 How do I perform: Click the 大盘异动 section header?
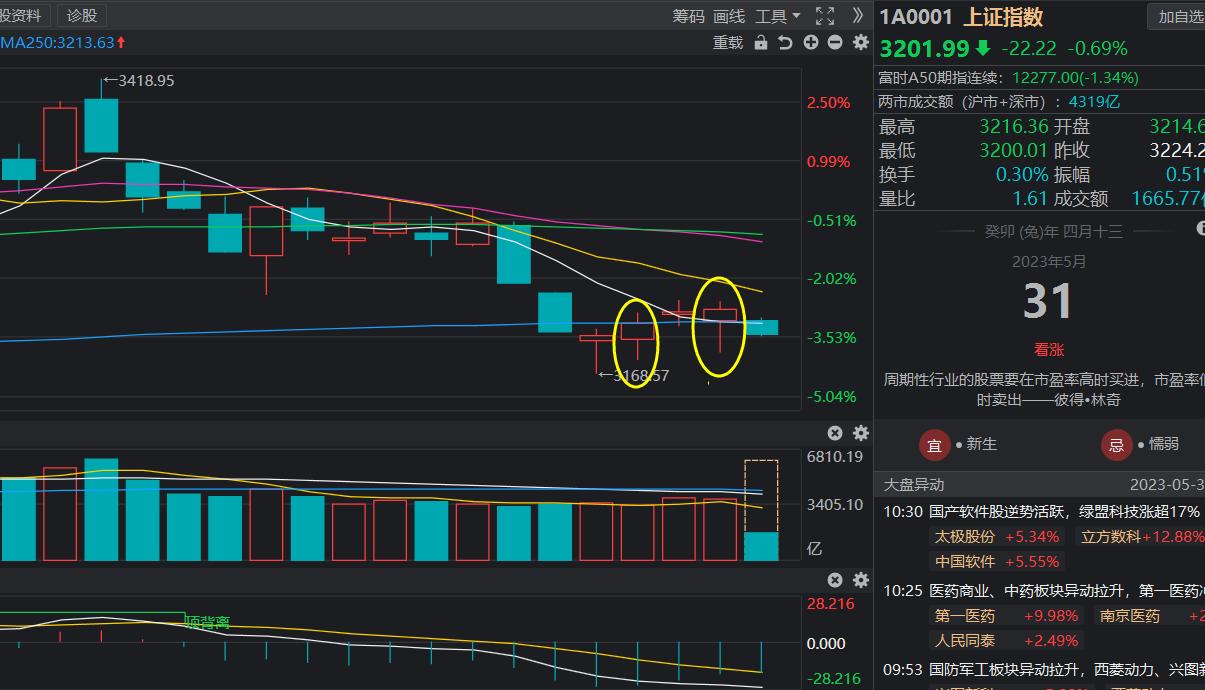pos(914,484)
